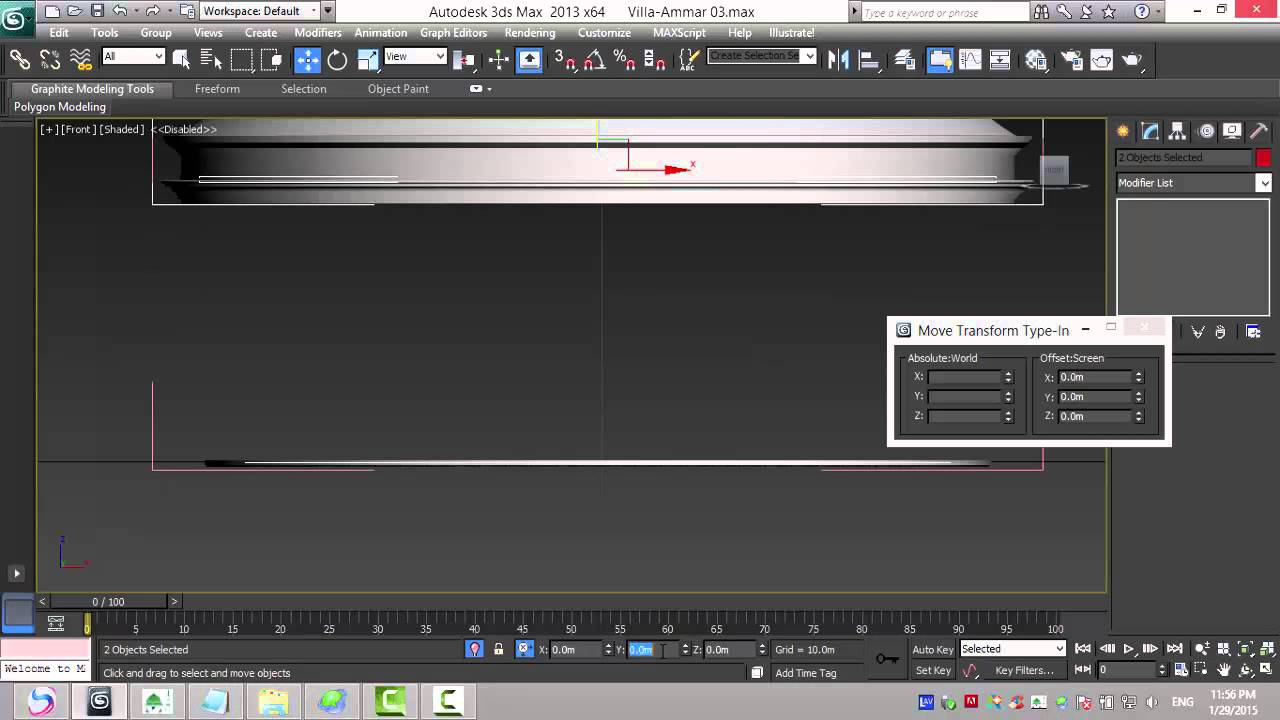Viewport: 1280px width, 720px height.
Task: Click the Set Key button
Action: pyautogui.click(x=933, y=671)
